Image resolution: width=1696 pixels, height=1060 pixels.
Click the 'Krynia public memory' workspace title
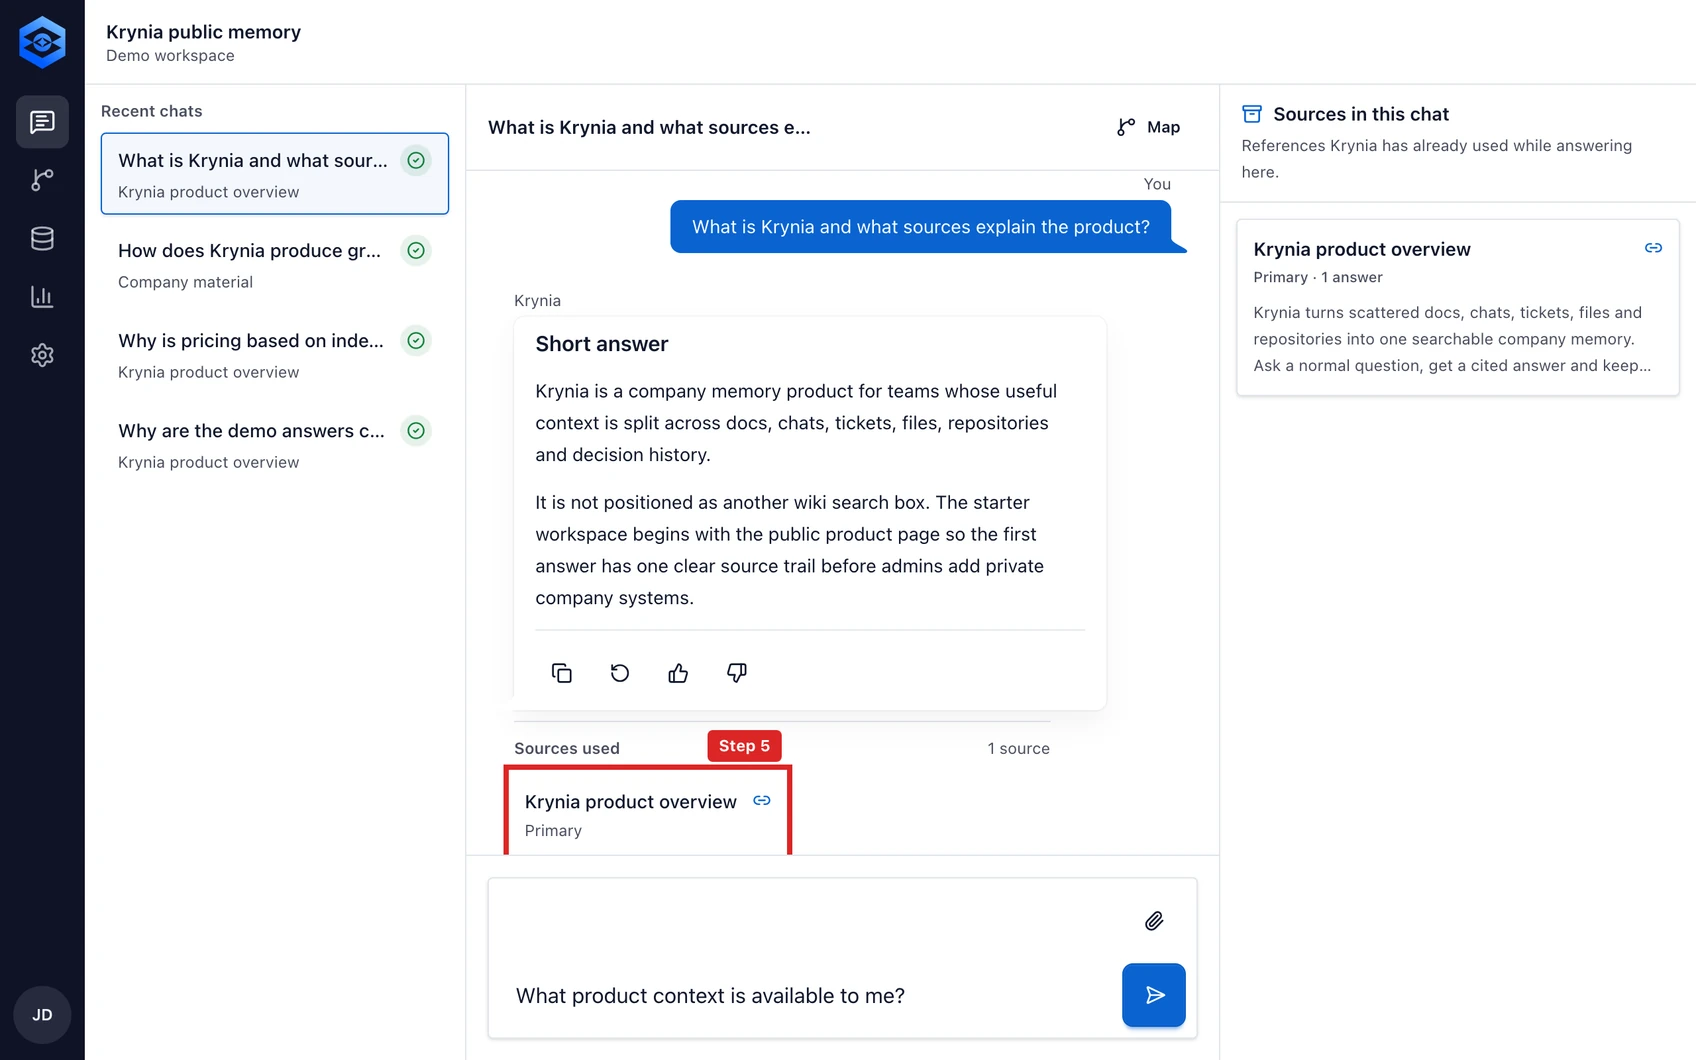pos(203,32)
